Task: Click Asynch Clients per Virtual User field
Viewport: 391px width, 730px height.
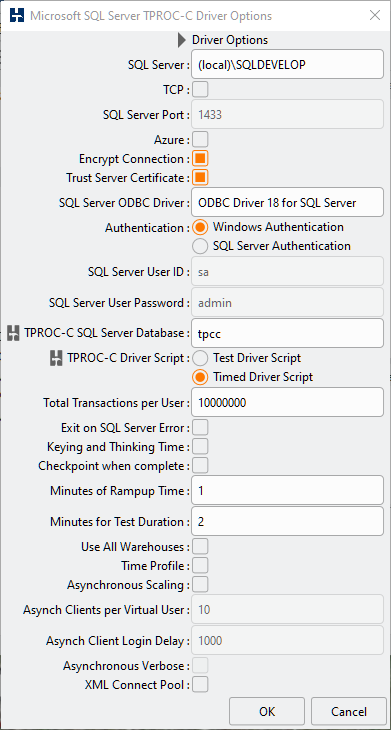Action: pyautogui.click(x=287, y=609)
